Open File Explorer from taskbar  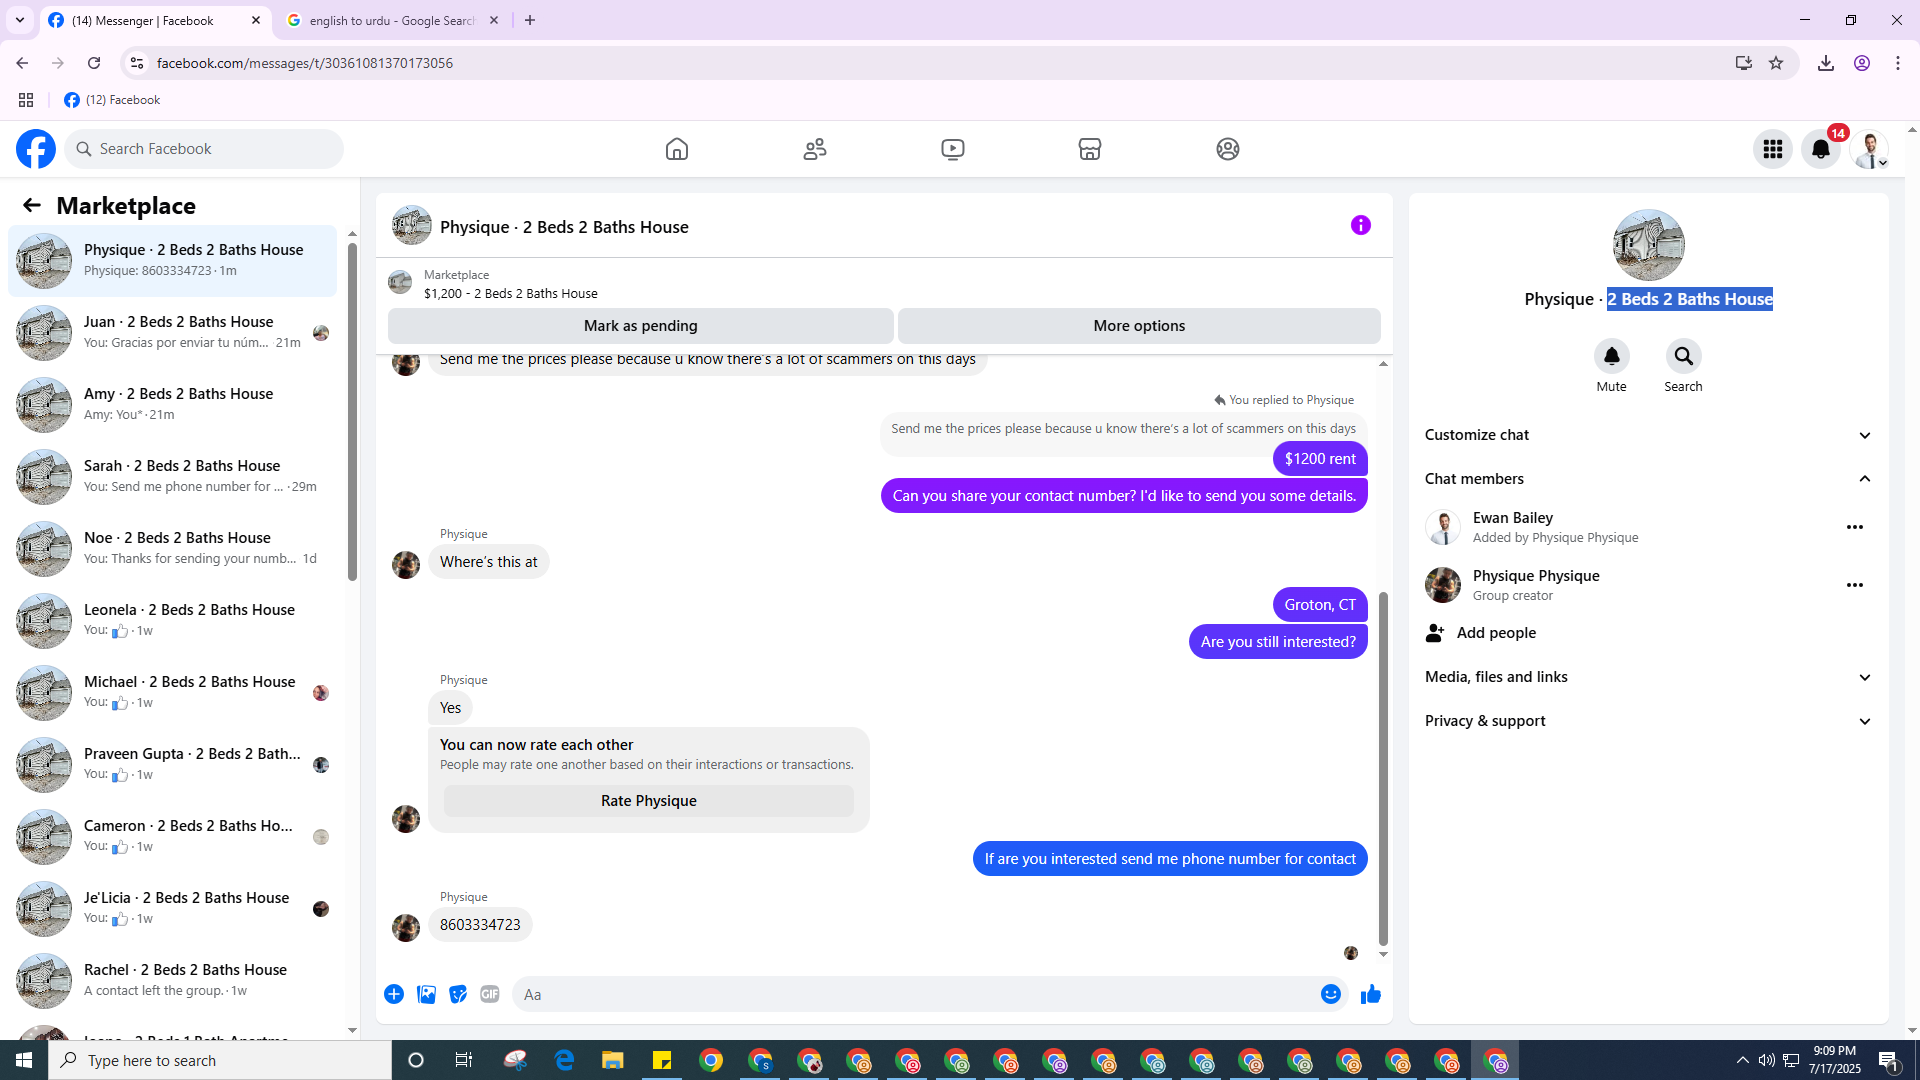tap(613, 1061)
